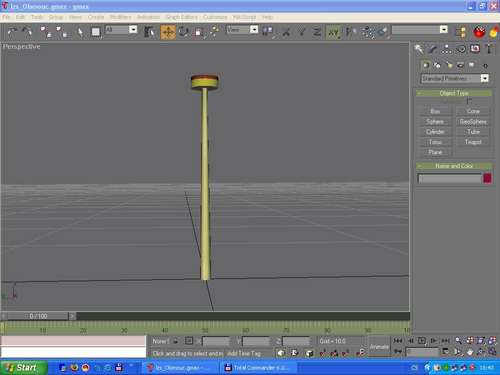Activate the Select and Scale tool
Screen dimensions: 500x375
tap(199, 32)
